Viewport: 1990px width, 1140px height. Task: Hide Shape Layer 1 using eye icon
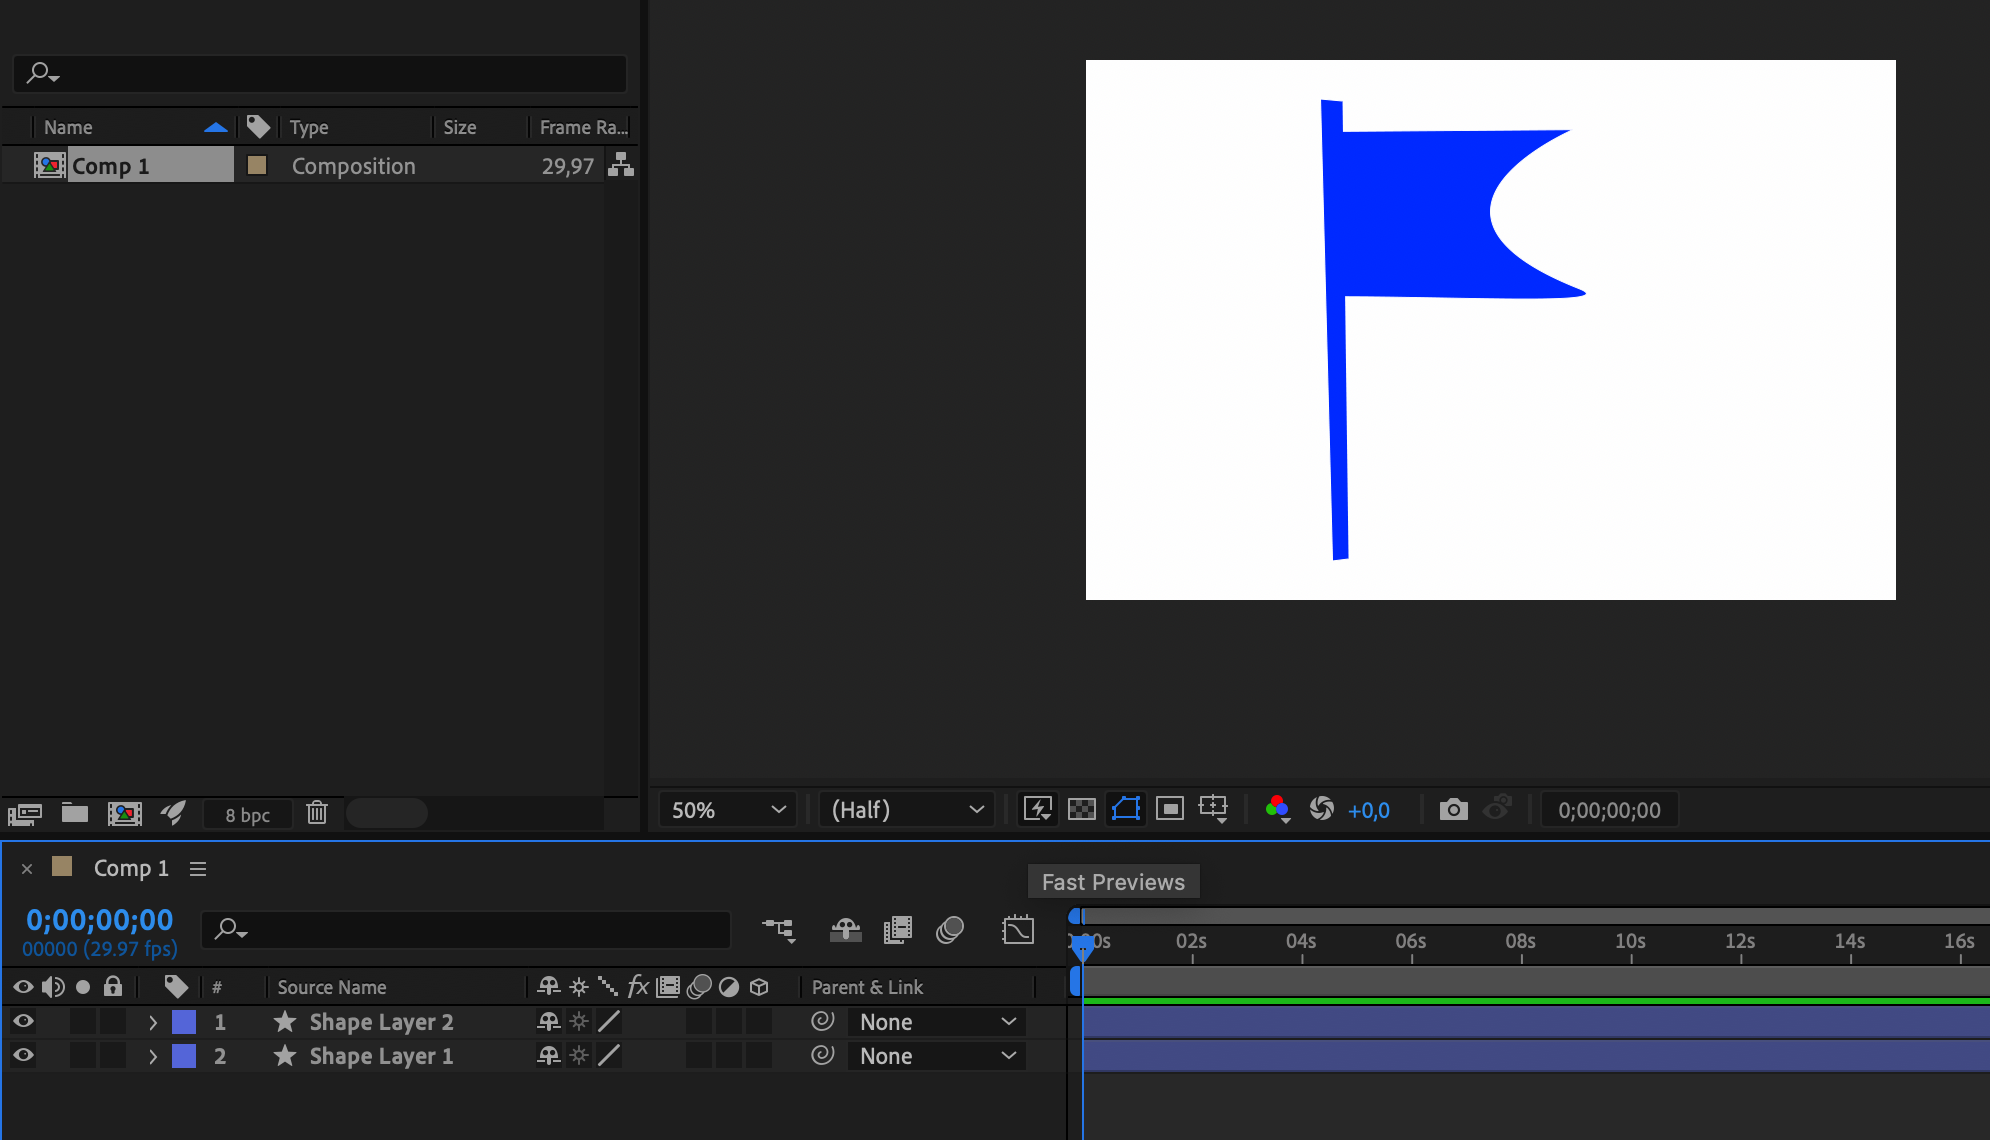(x=23, y=1055)
